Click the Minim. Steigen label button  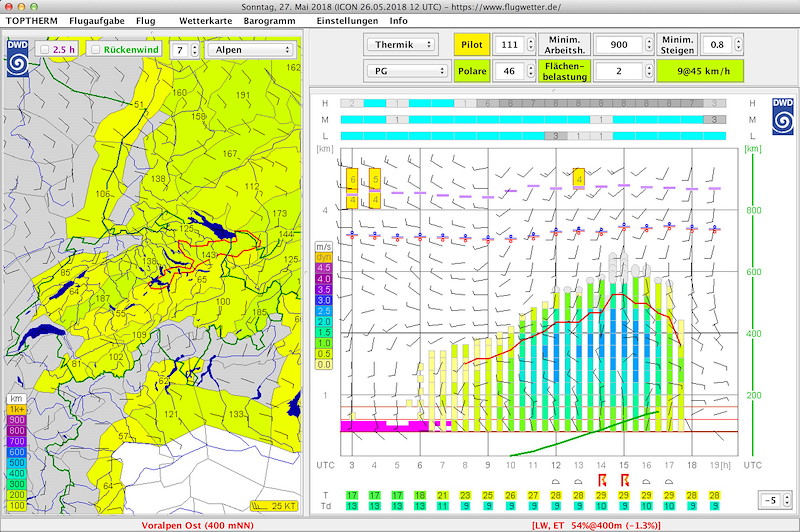677,44
